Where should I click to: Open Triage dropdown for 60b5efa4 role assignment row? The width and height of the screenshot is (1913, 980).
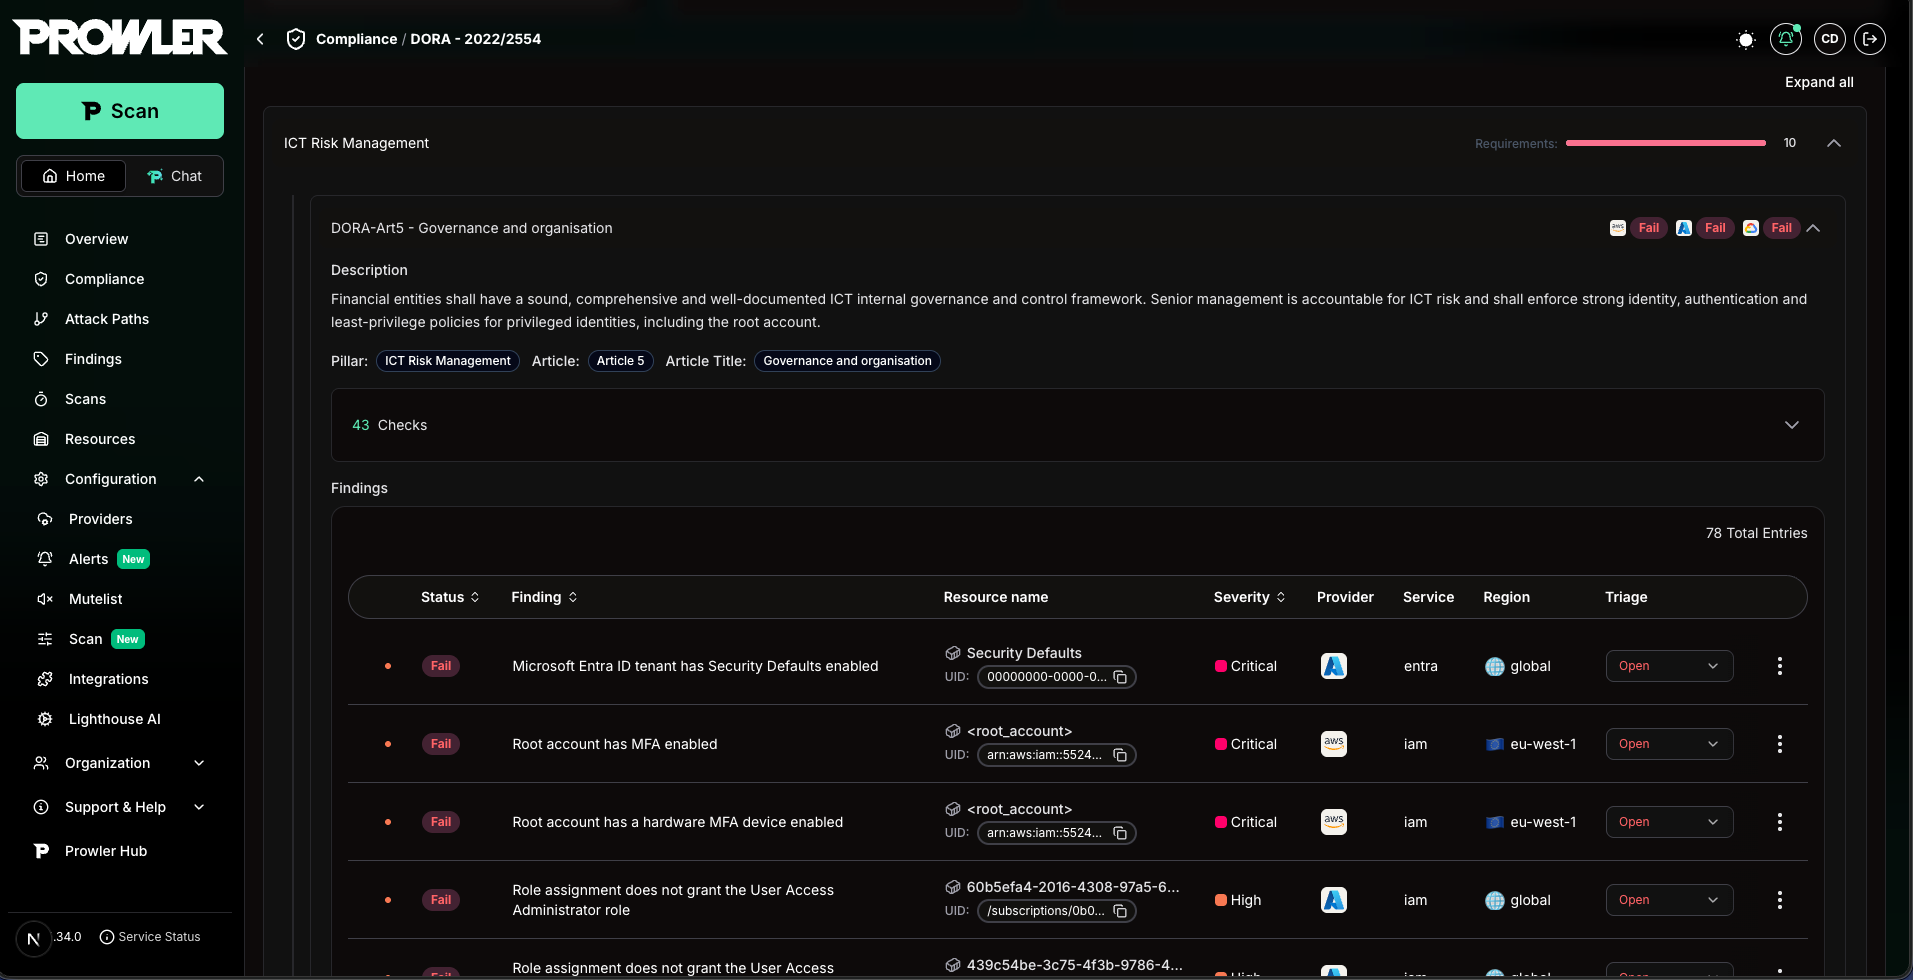(1669, 900)
